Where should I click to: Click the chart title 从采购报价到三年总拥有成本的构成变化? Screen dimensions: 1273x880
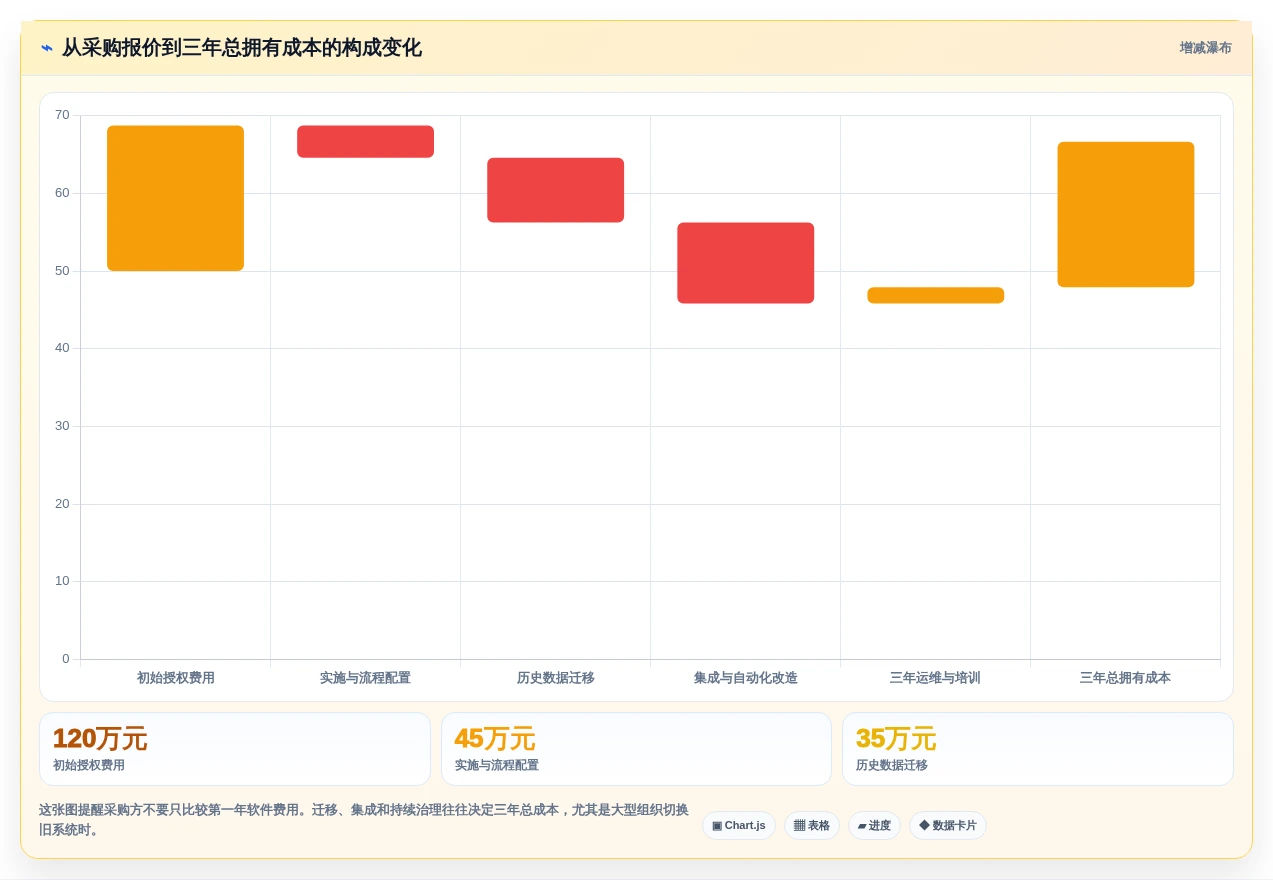point(242,48)
